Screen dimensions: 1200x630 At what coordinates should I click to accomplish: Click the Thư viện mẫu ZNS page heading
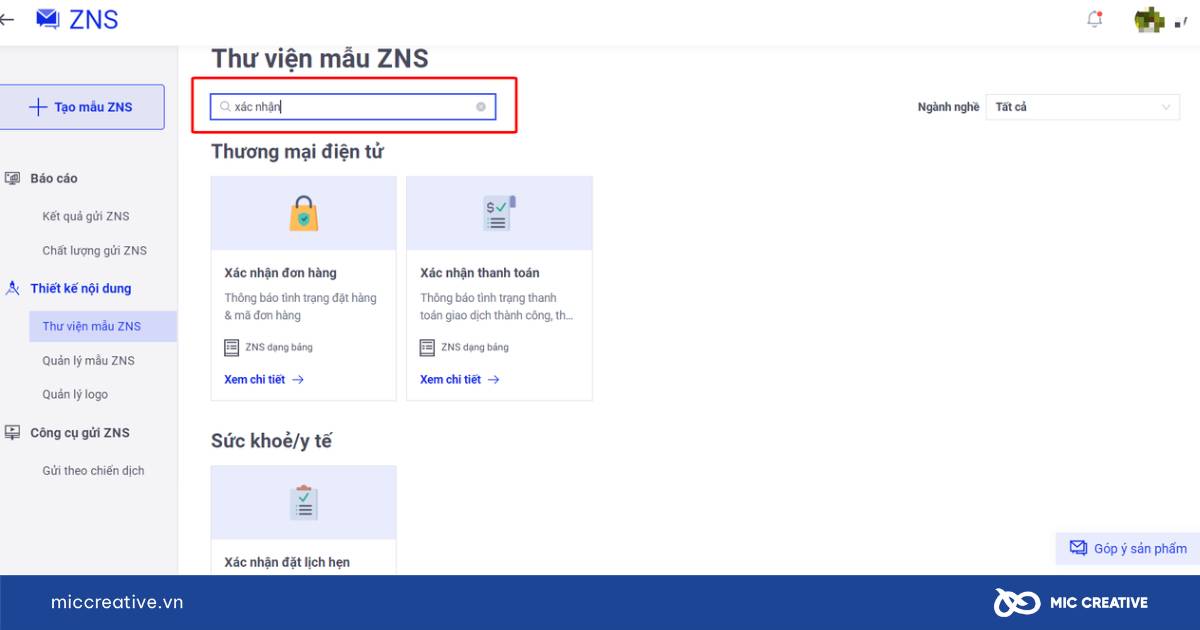pos(320,58)
